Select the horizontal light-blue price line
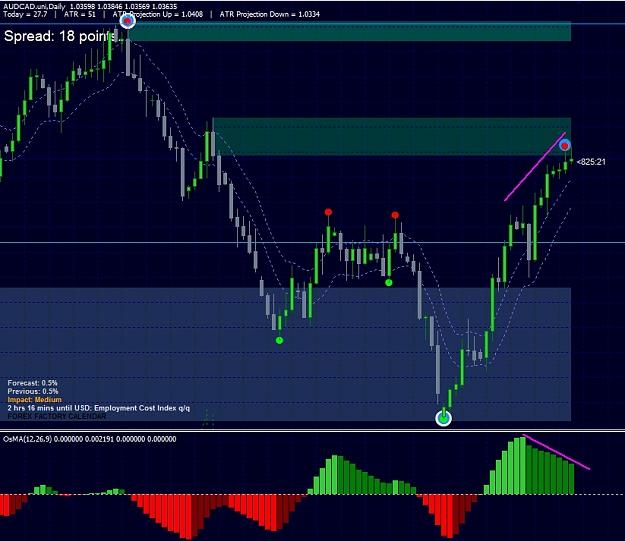Viewport: 625px width, 541px height. click(312, 242)
